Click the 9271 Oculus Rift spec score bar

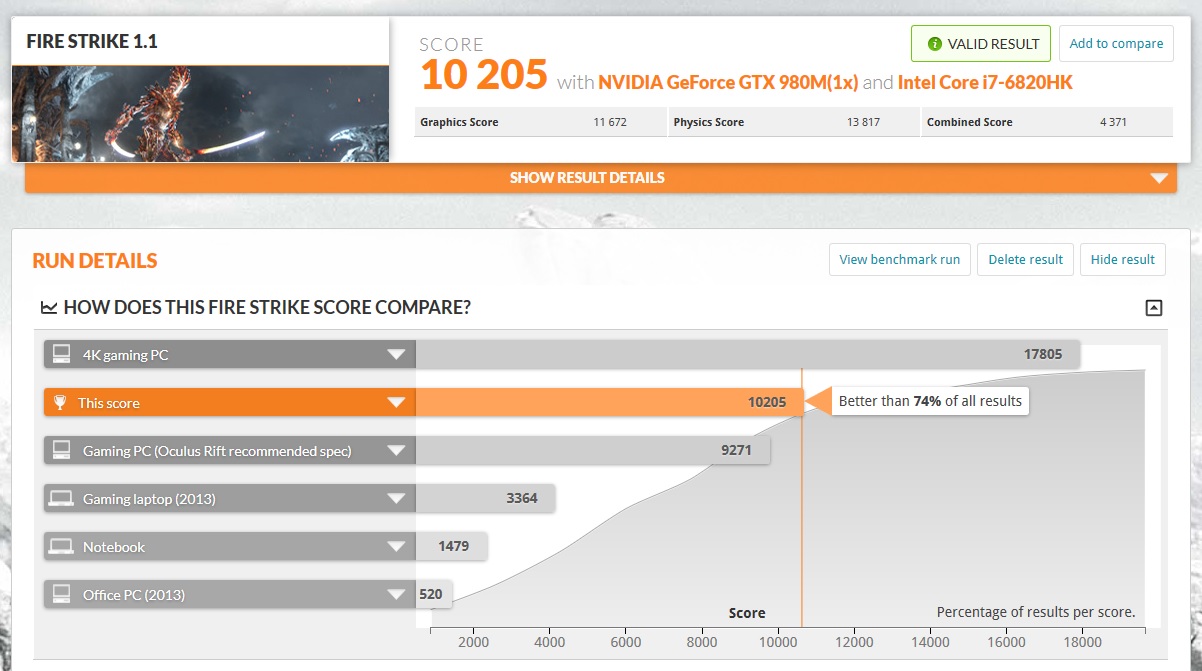coord(592,450)
